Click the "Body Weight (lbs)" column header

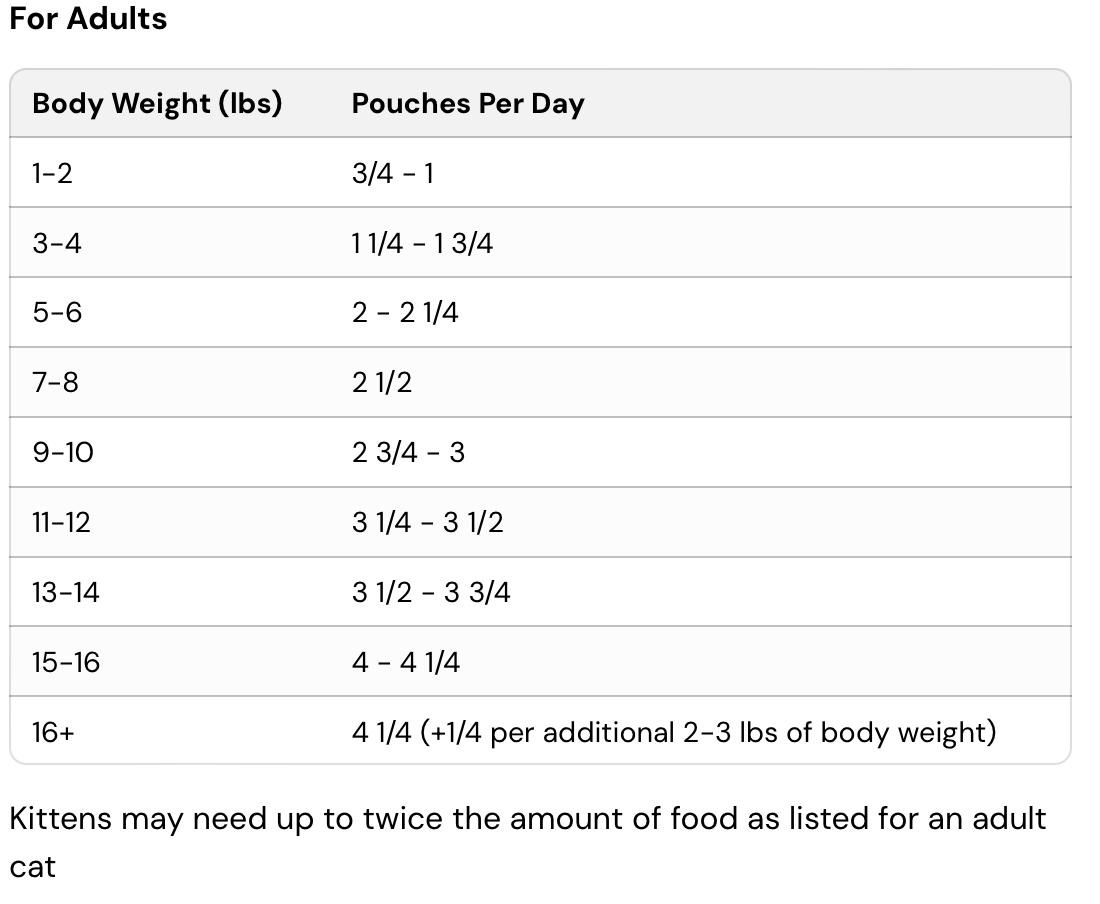click(x=157, y=104)
